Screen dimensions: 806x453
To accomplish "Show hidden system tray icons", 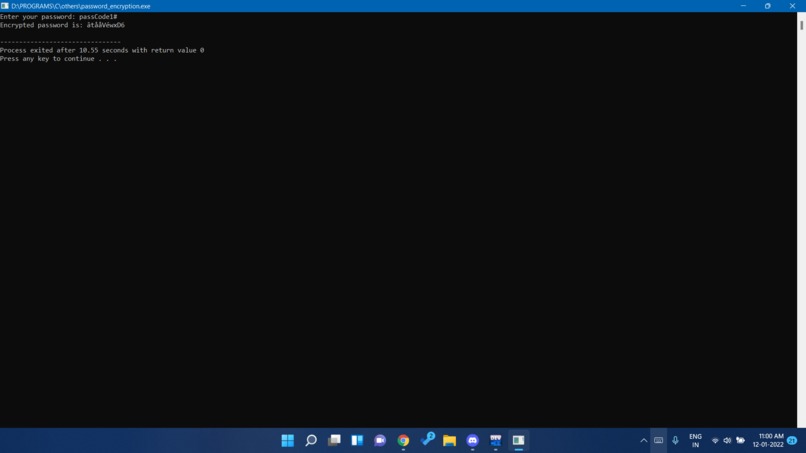I will [643, 440].
